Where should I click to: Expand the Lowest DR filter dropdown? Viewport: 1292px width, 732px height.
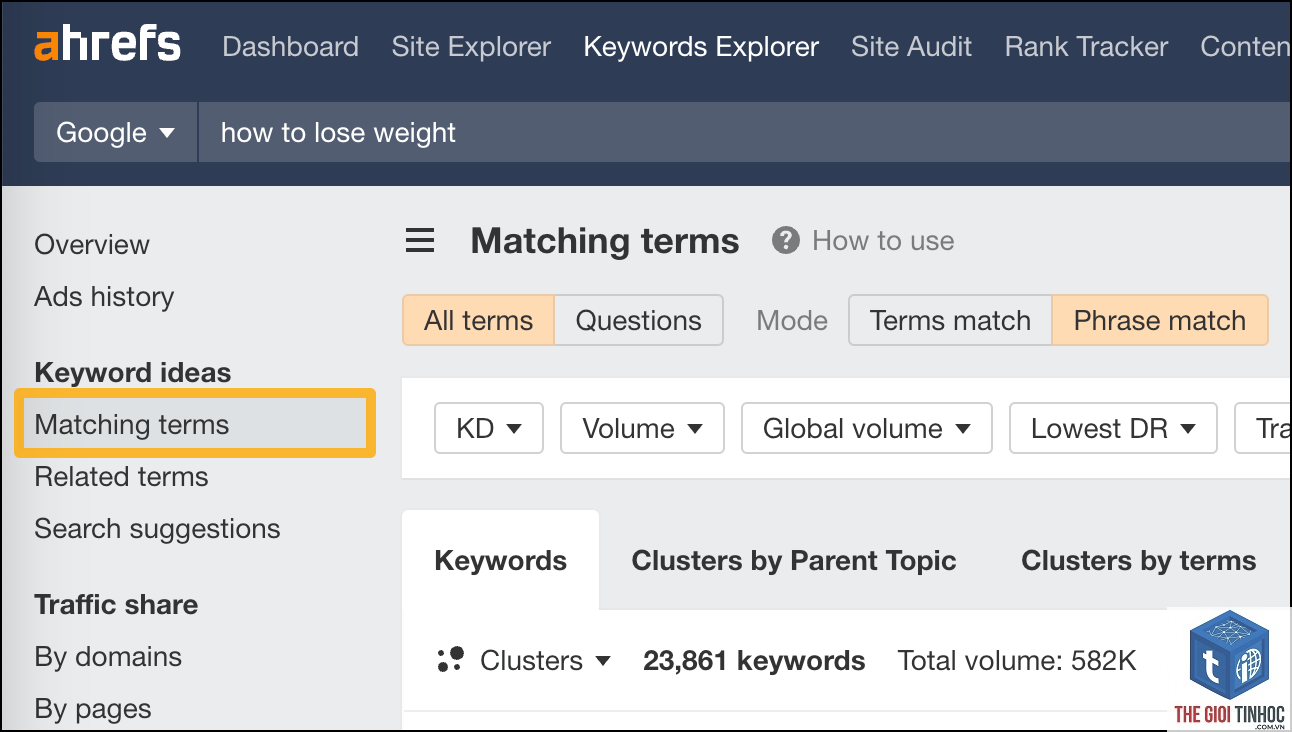1113,429
